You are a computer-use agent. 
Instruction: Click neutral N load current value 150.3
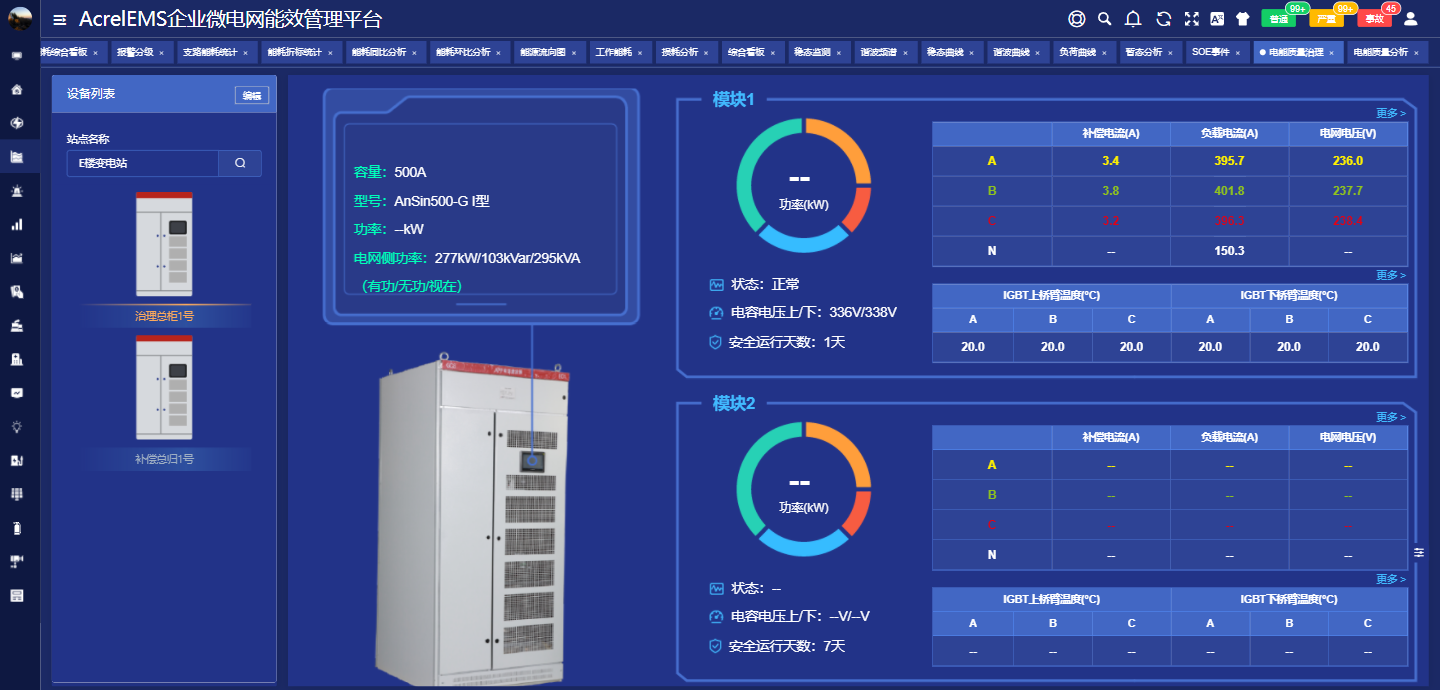tap(1229, 251)
